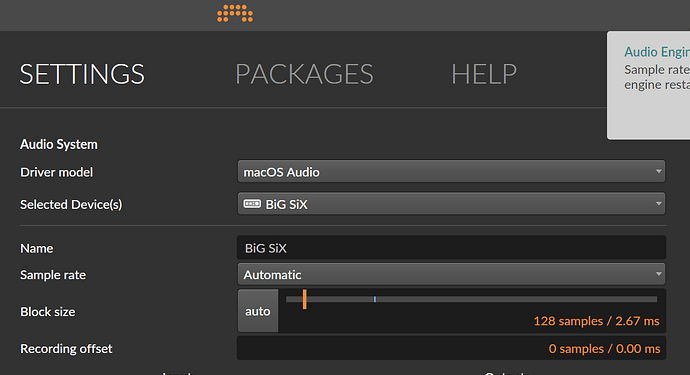Click the Audio Engine notification popup
Image resolution: width=690 pixels, height=375 pixels.
point(649,85)
